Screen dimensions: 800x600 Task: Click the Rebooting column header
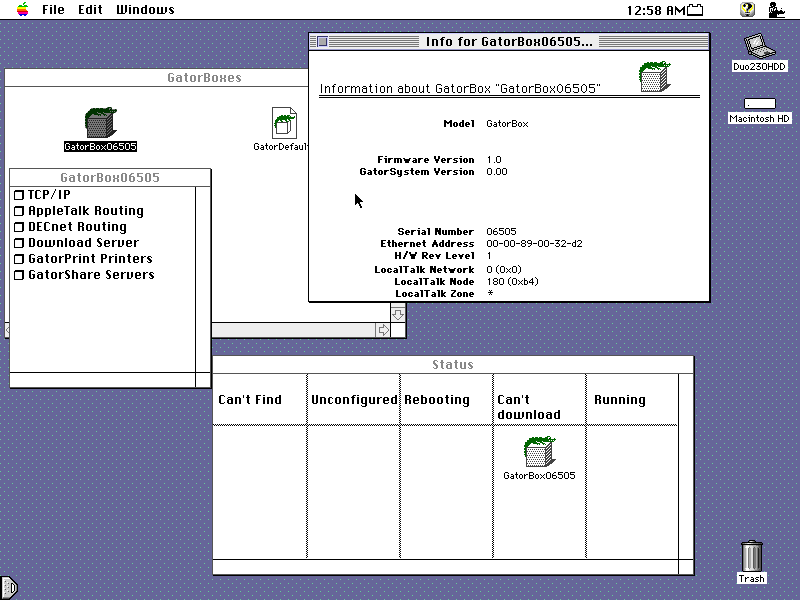pos(437,399)
